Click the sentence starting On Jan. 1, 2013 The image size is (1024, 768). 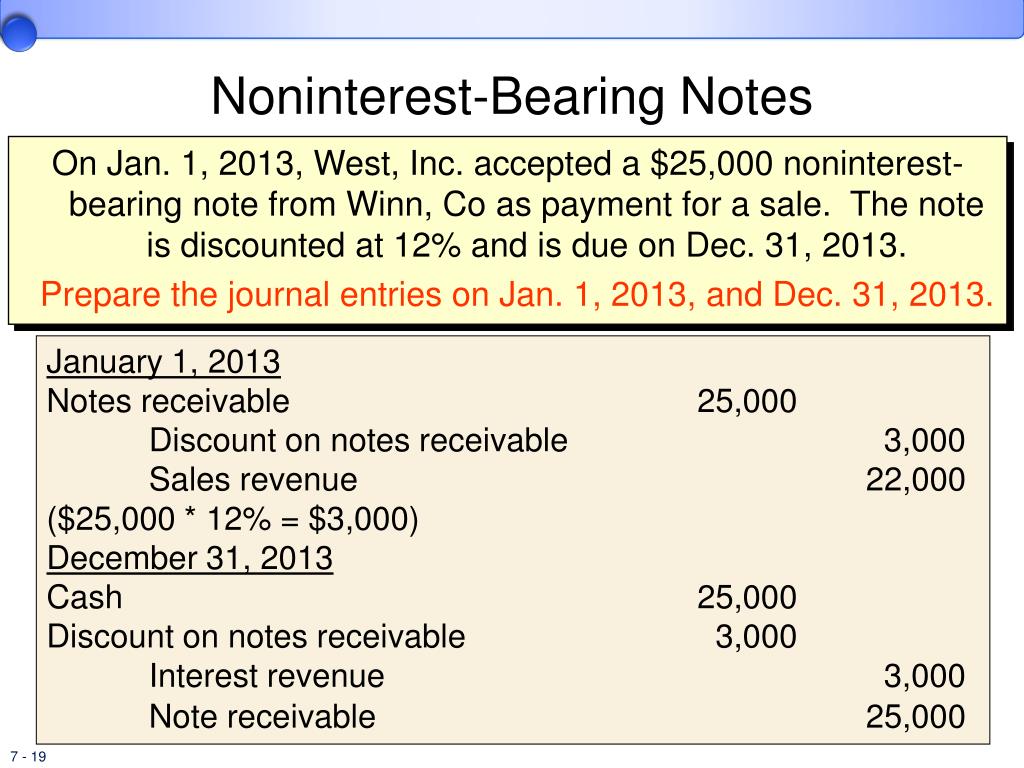point(517,204)
